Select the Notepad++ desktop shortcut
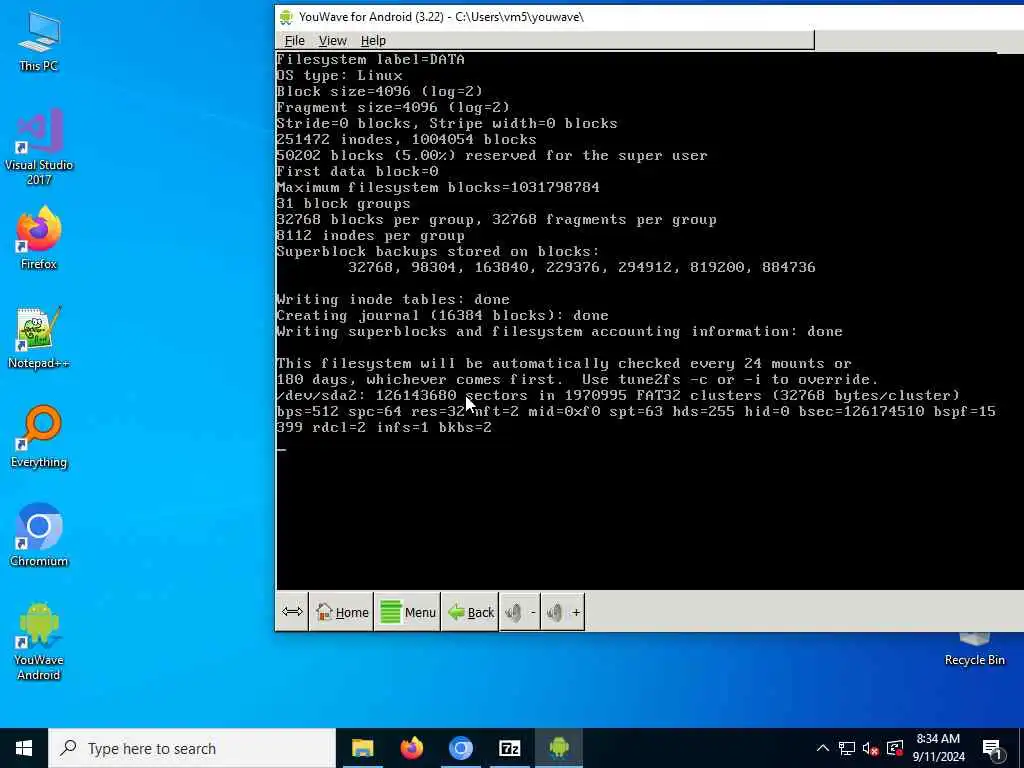Screen dimensions: 1024x768 pyautogui.click(x=39, y=338)
